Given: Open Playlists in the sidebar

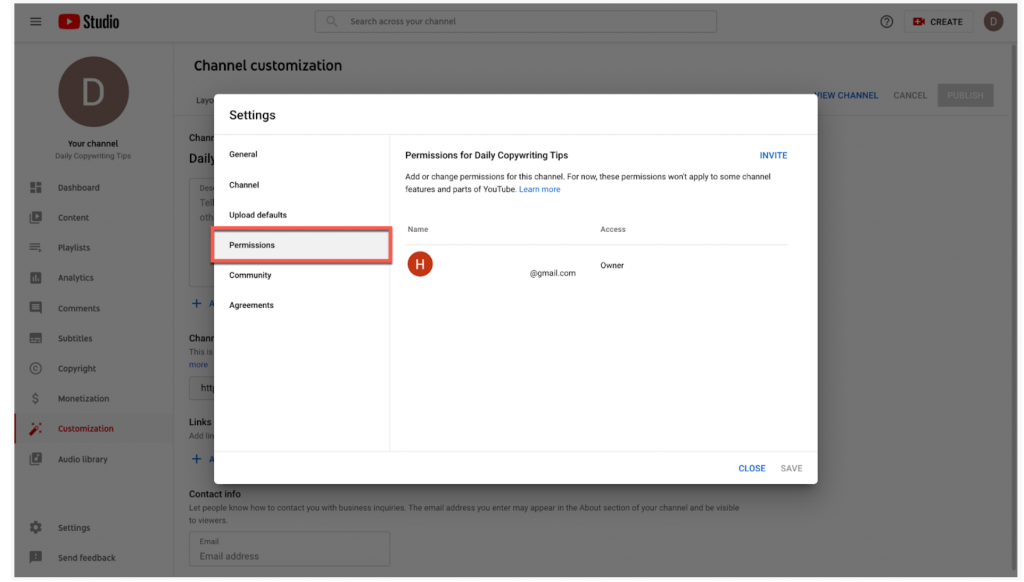Looking at the screenshot, I should pos(74,248).
